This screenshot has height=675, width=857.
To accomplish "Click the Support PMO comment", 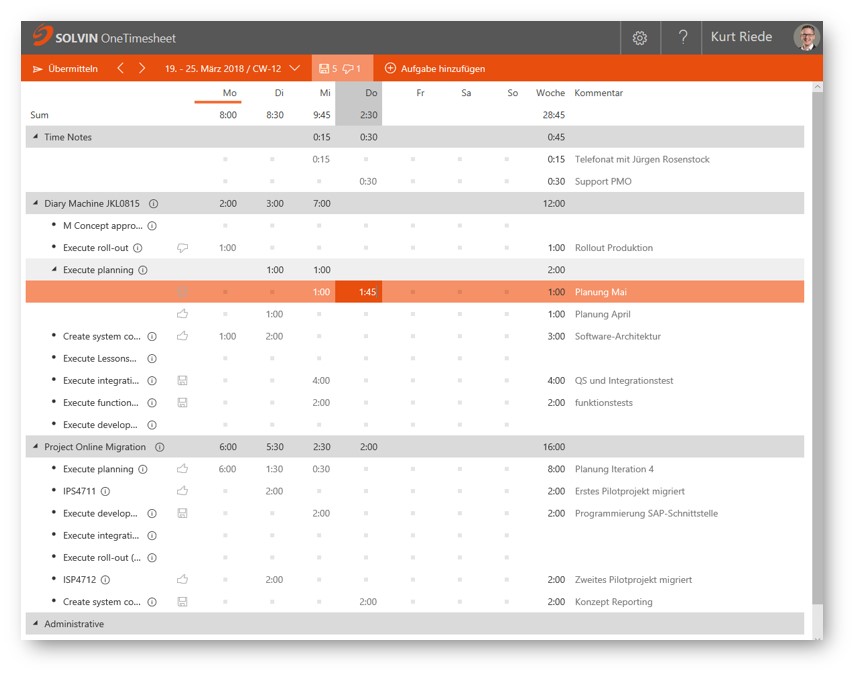I will click(603, 181).
